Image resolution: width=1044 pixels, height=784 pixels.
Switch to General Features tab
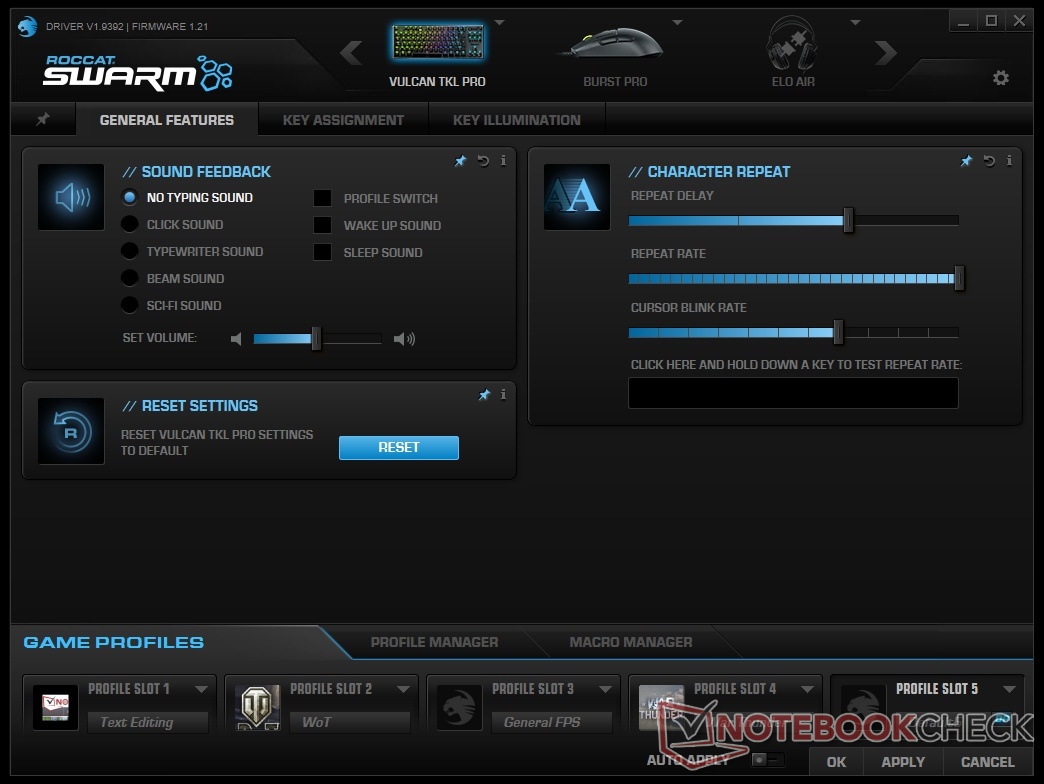point(166,120)
